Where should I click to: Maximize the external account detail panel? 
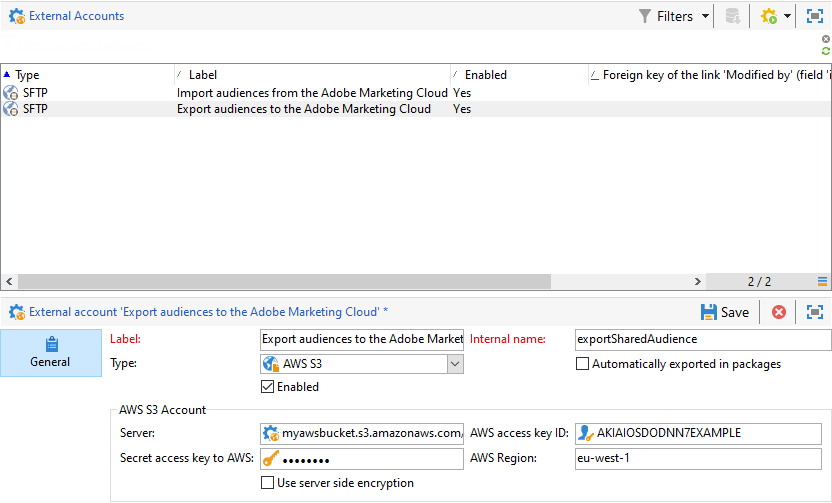(815, 312)
